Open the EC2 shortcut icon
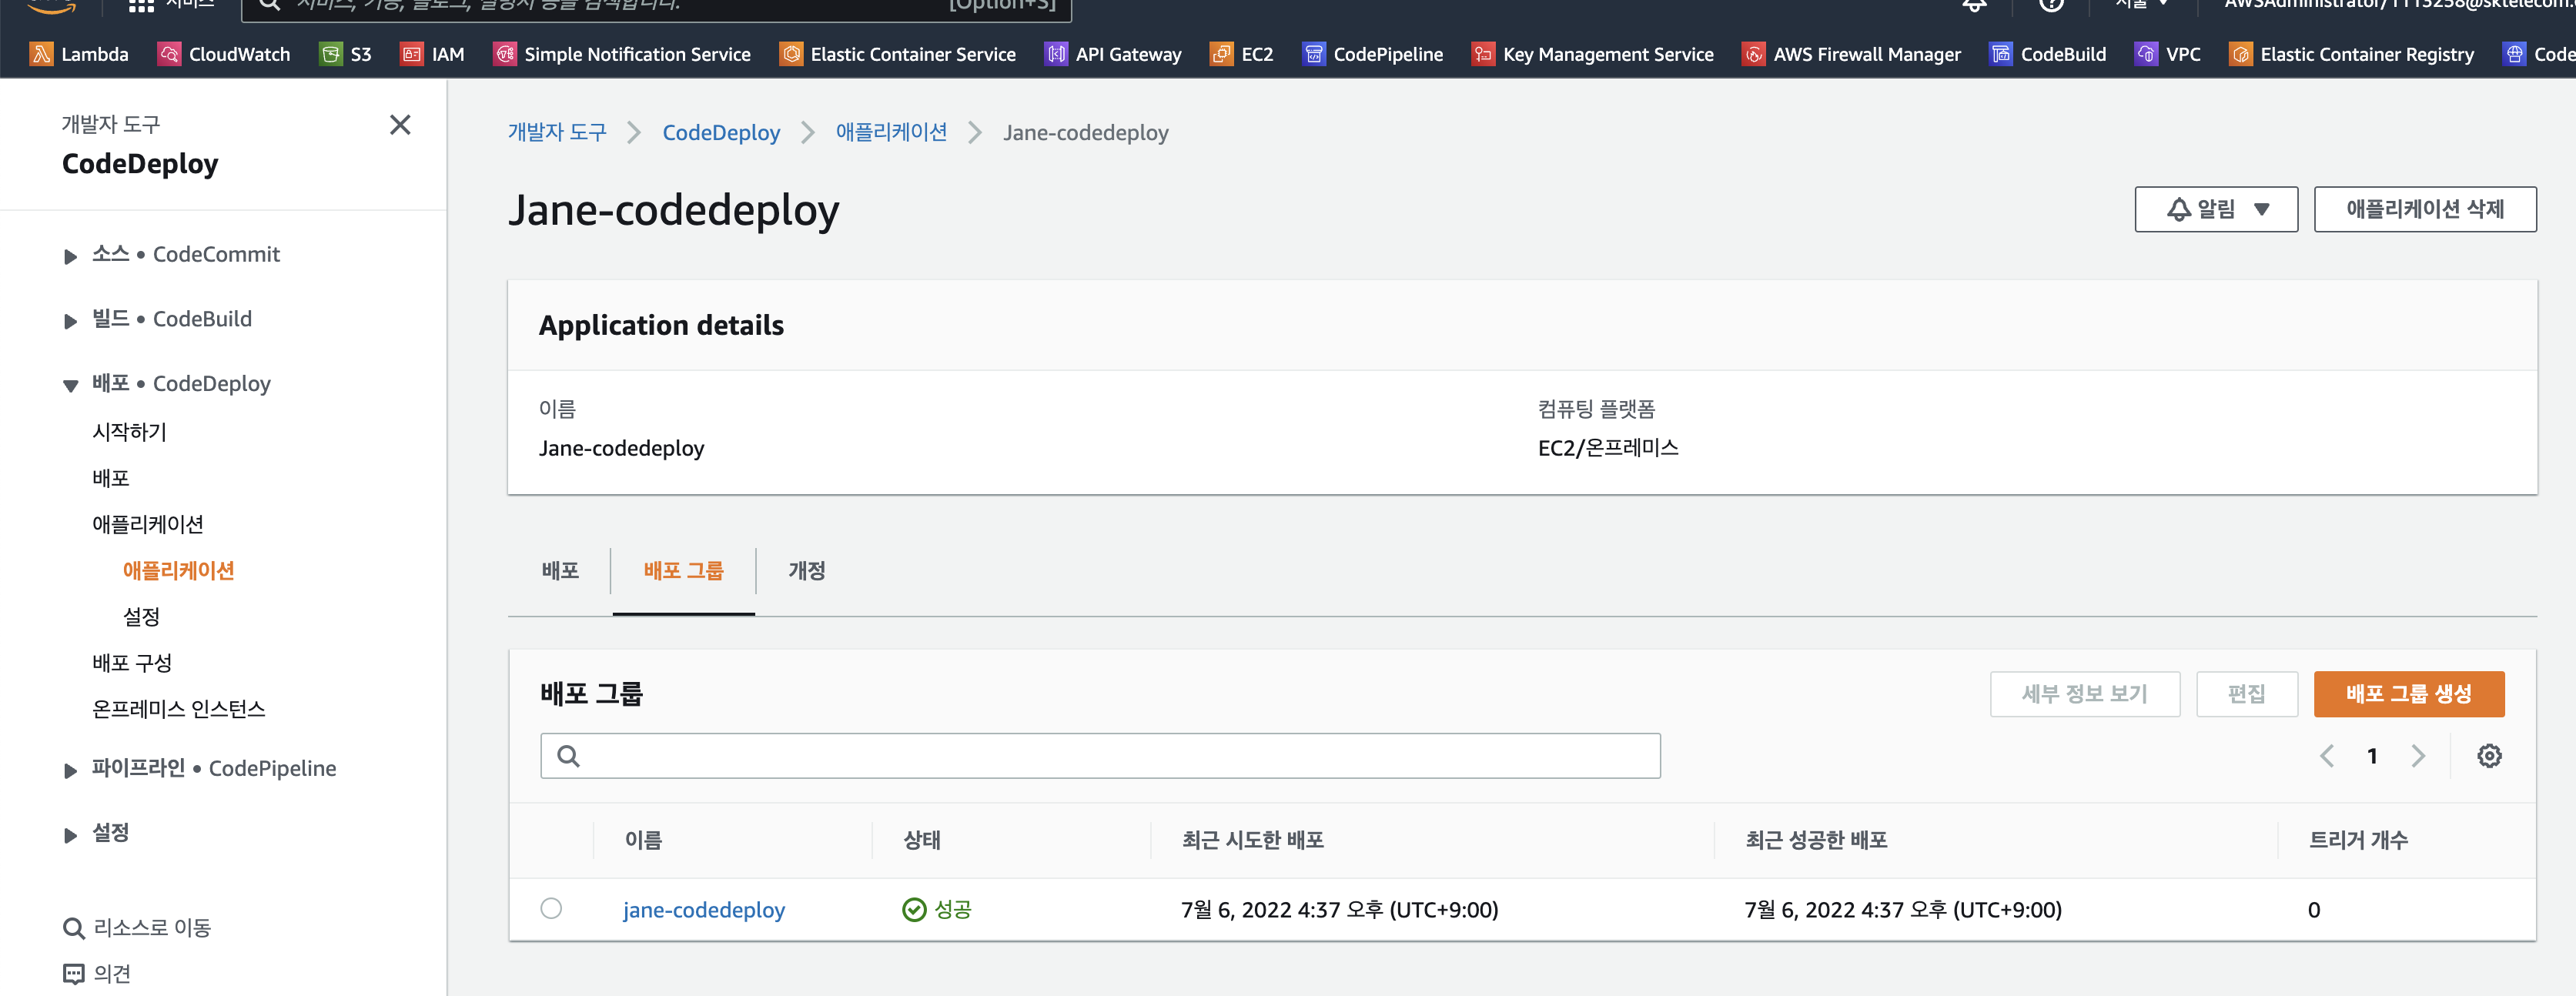The image size is (2576, 996). click(1221, 54)
